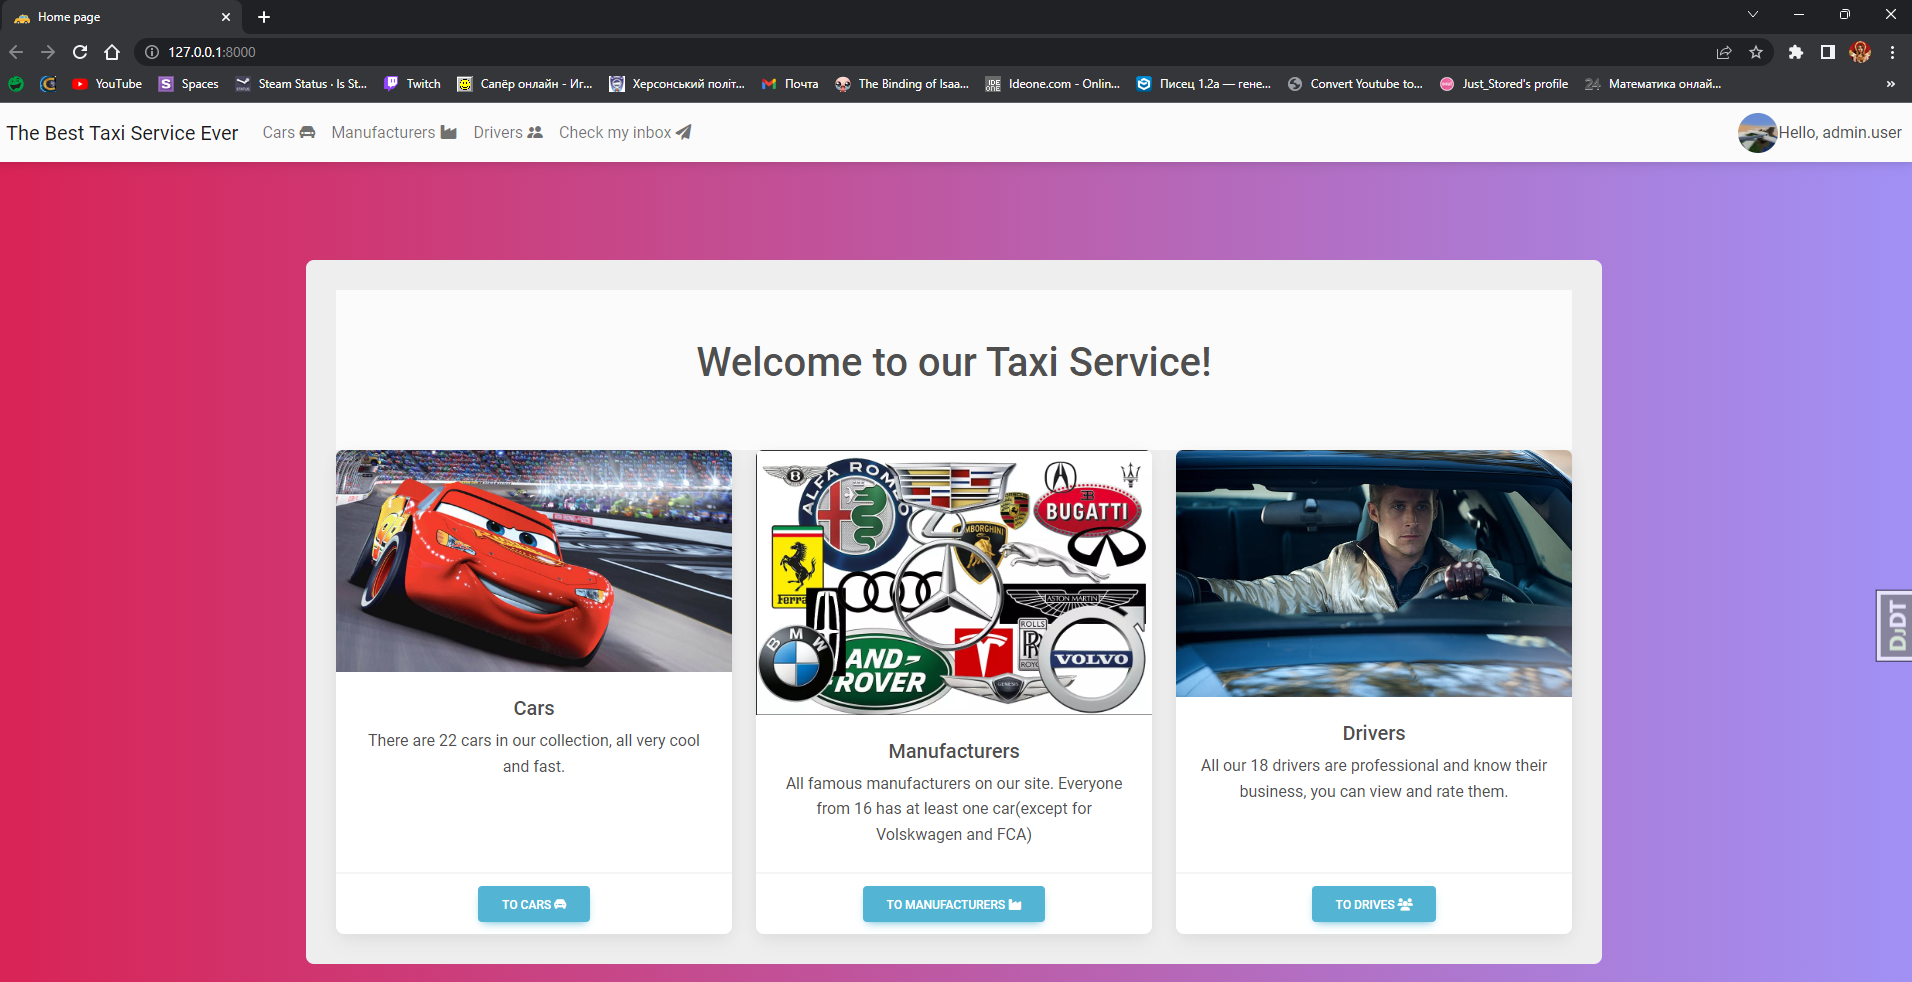Open the Manufacturers navigation menu item
This screenshot has width=1912, height=982.
coord(383,132)
